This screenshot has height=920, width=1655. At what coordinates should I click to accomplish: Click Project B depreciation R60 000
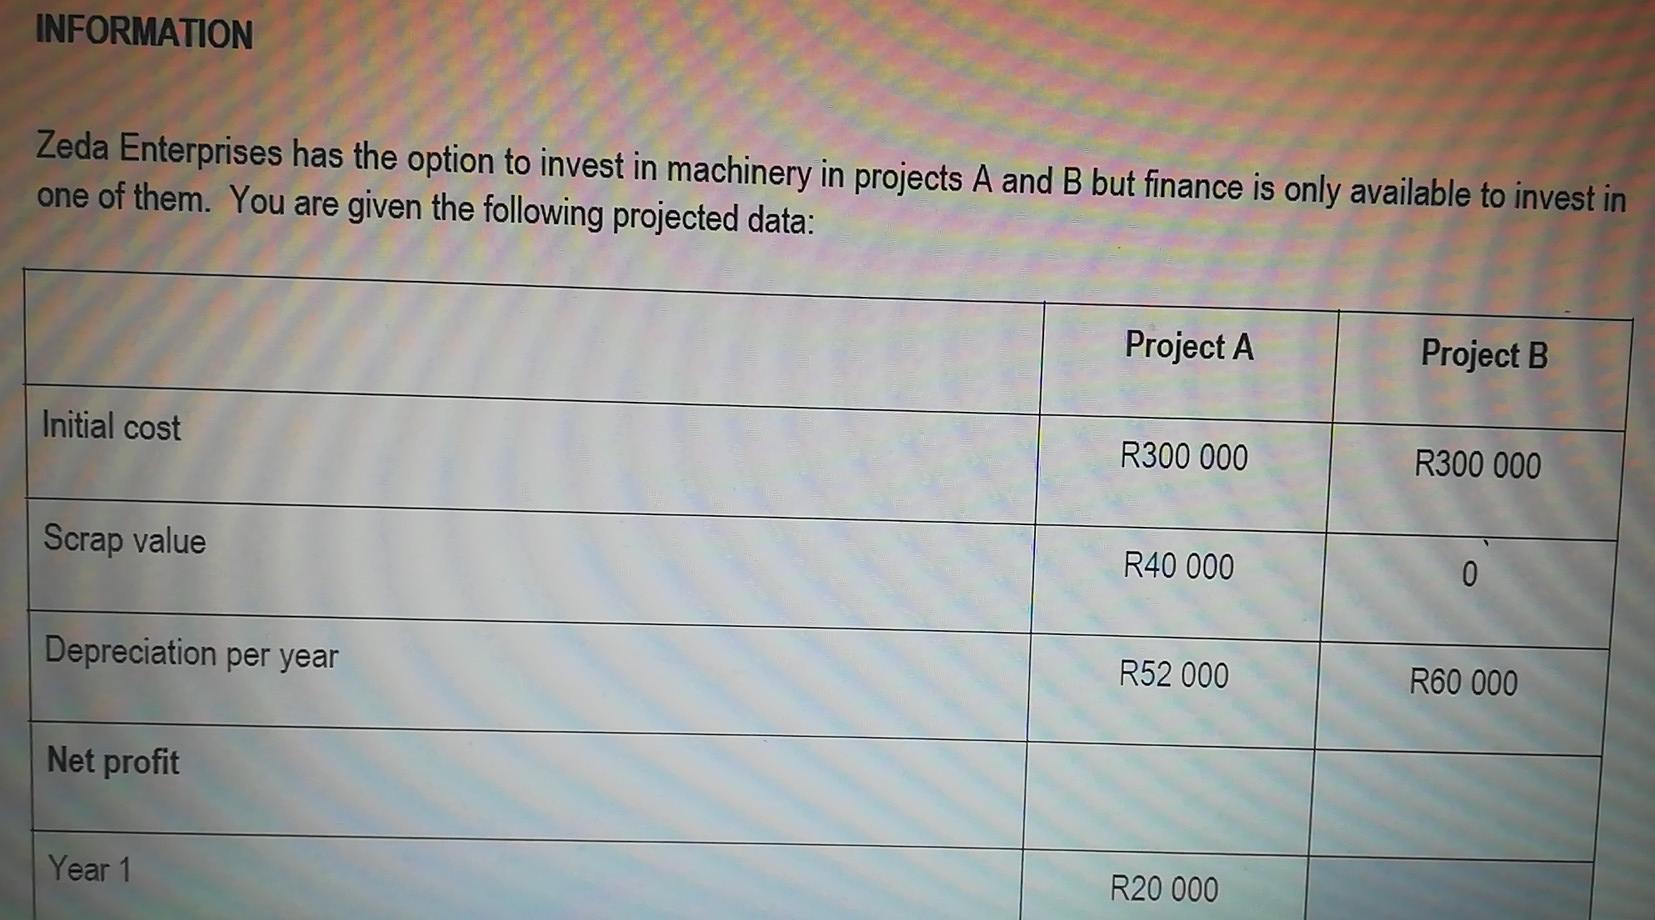pos(1464,682)
